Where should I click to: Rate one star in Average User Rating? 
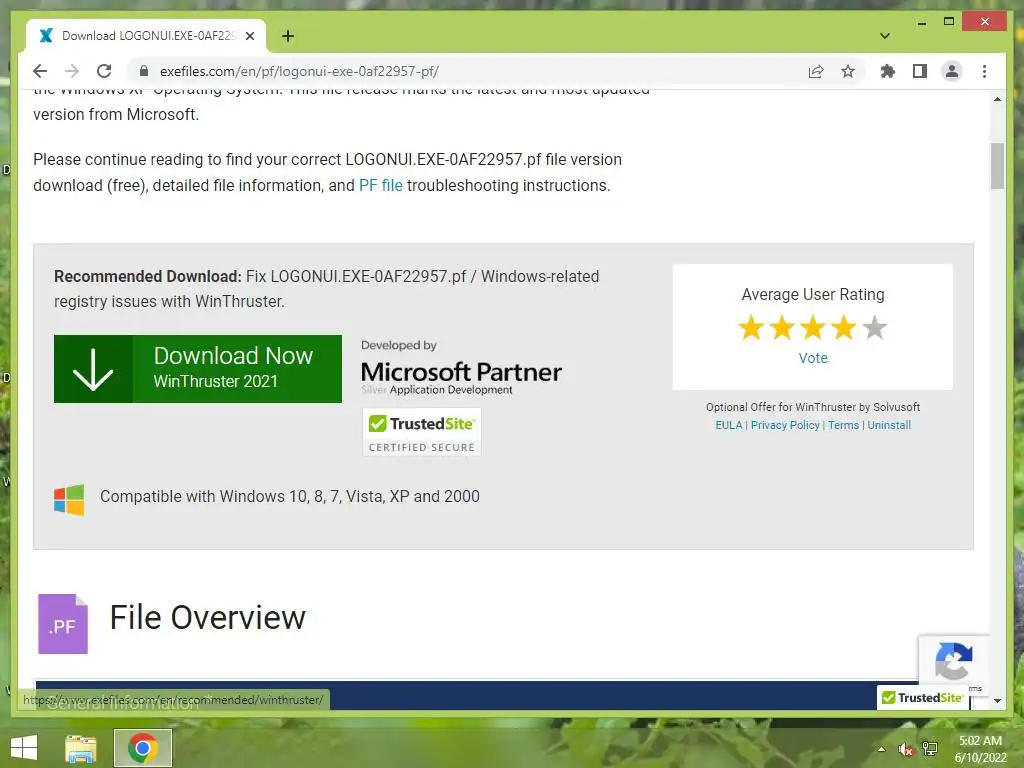(751, 328)
